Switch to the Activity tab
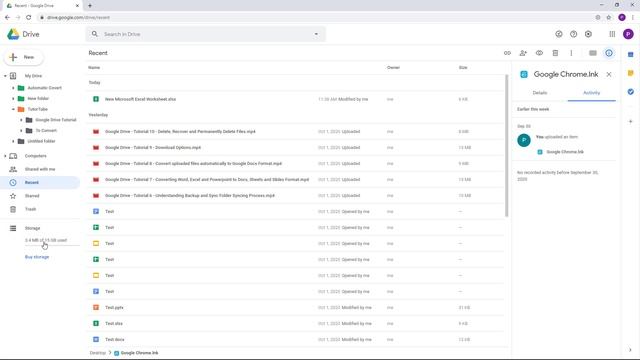The image size is (640, 360). point(591,93)
